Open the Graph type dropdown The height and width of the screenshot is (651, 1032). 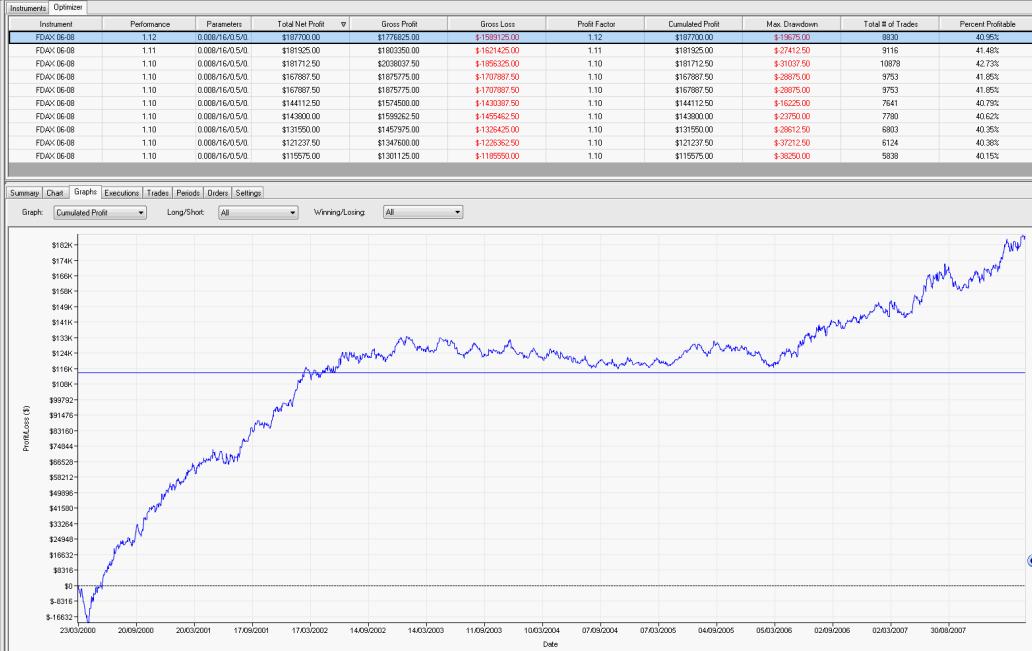coord(100,212)
